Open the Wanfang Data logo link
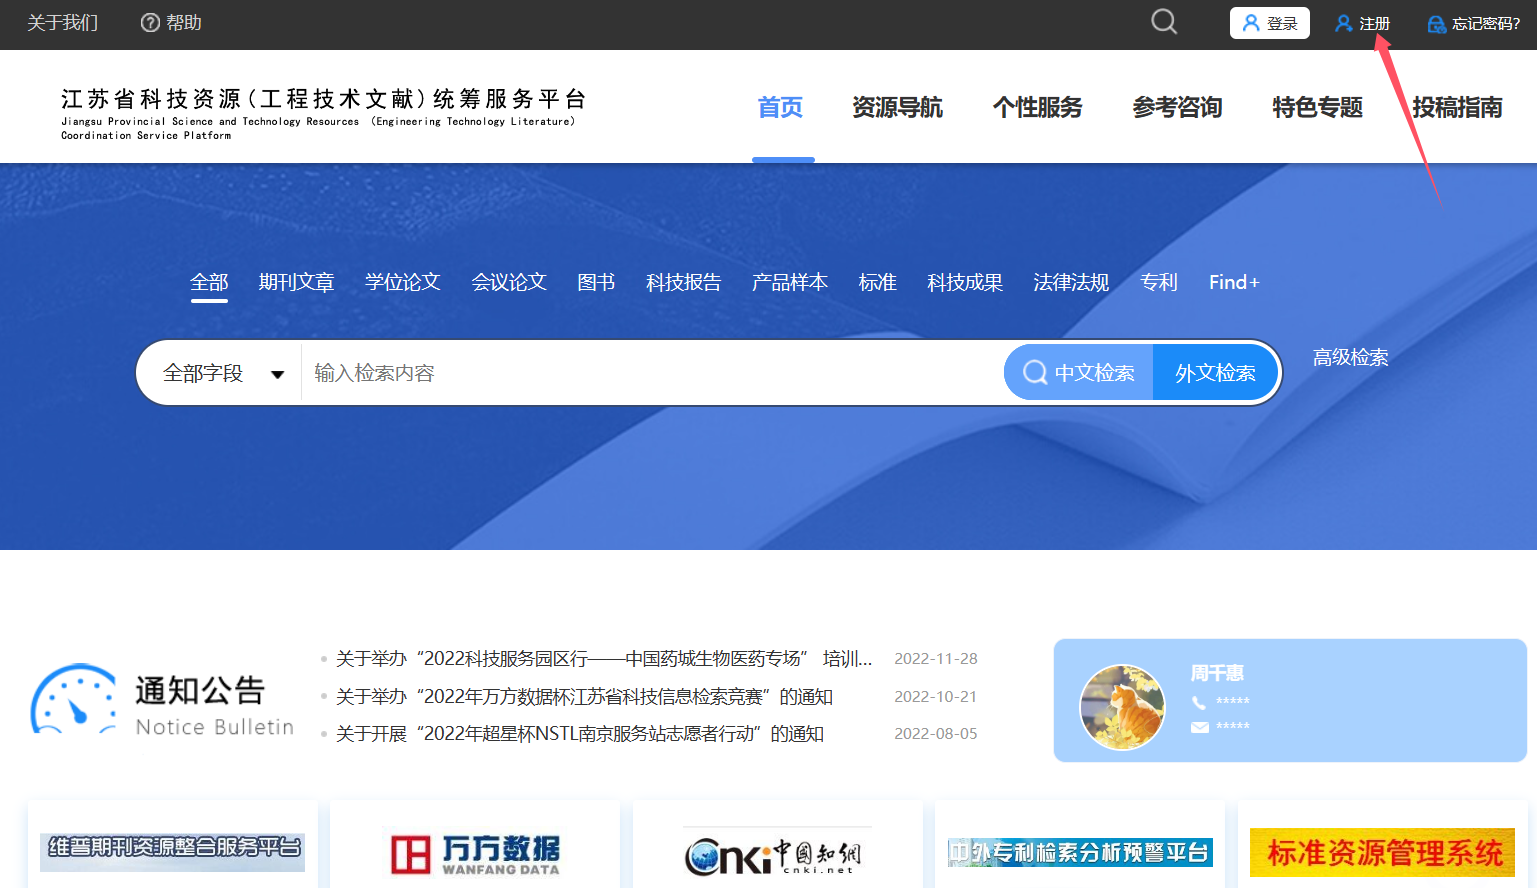The width and height of the screenshot is (1537, 888). [475, 854]
